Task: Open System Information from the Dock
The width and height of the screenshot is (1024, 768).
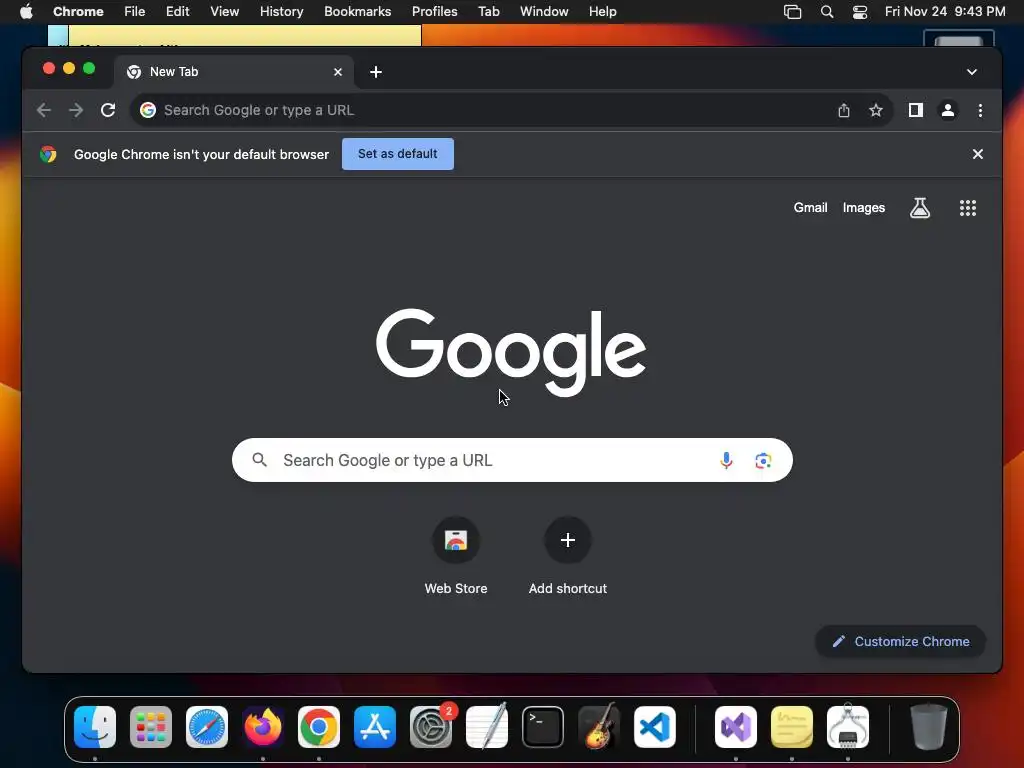Action: click(x=848, y=727)
